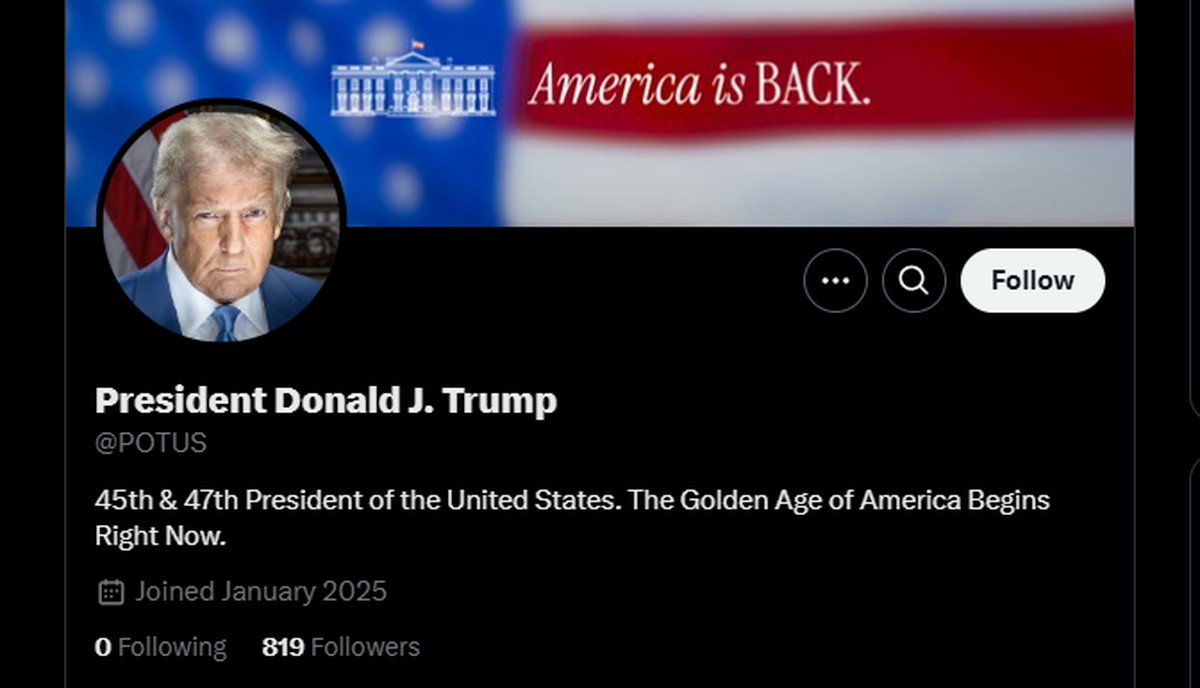Click display name President Donald J. Trump
The image size is (1200, 688).
[326, 401]
